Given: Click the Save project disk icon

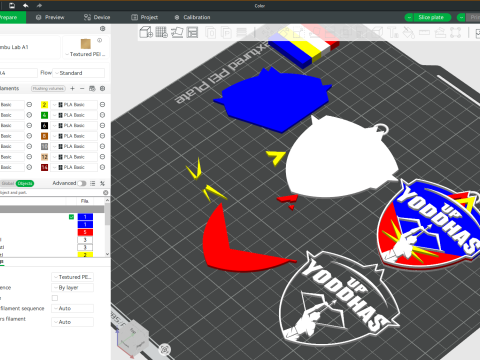Looking at the screenshot, I should (x=12, y=5).
